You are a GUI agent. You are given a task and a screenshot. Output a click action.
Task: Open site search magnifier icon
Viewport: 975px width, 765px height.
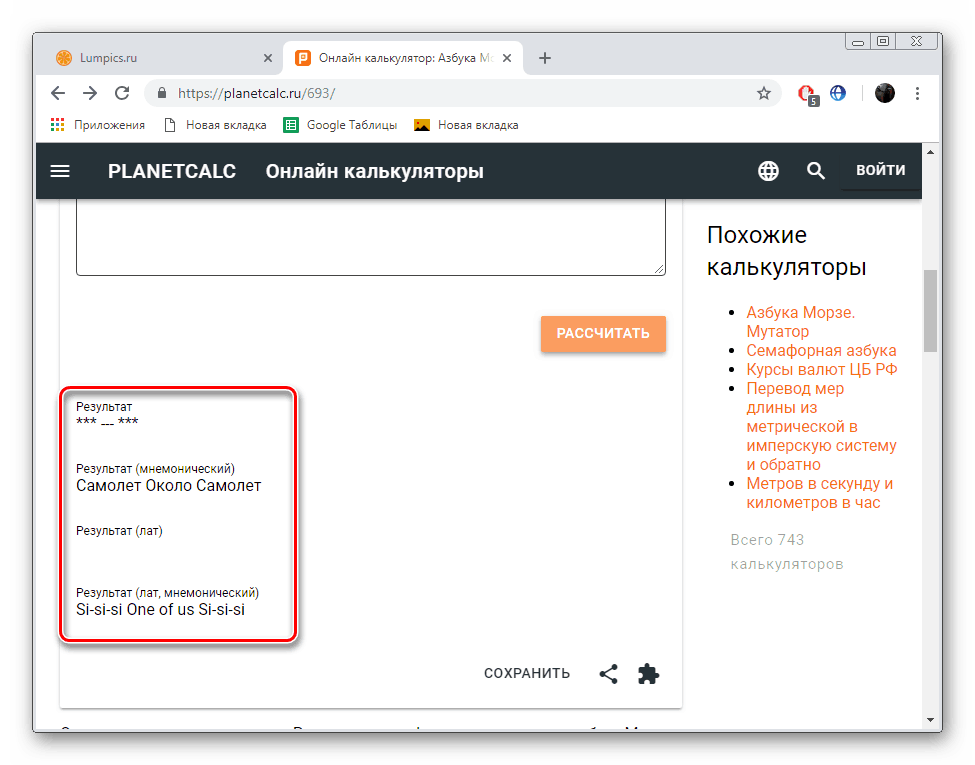point(816,171)
